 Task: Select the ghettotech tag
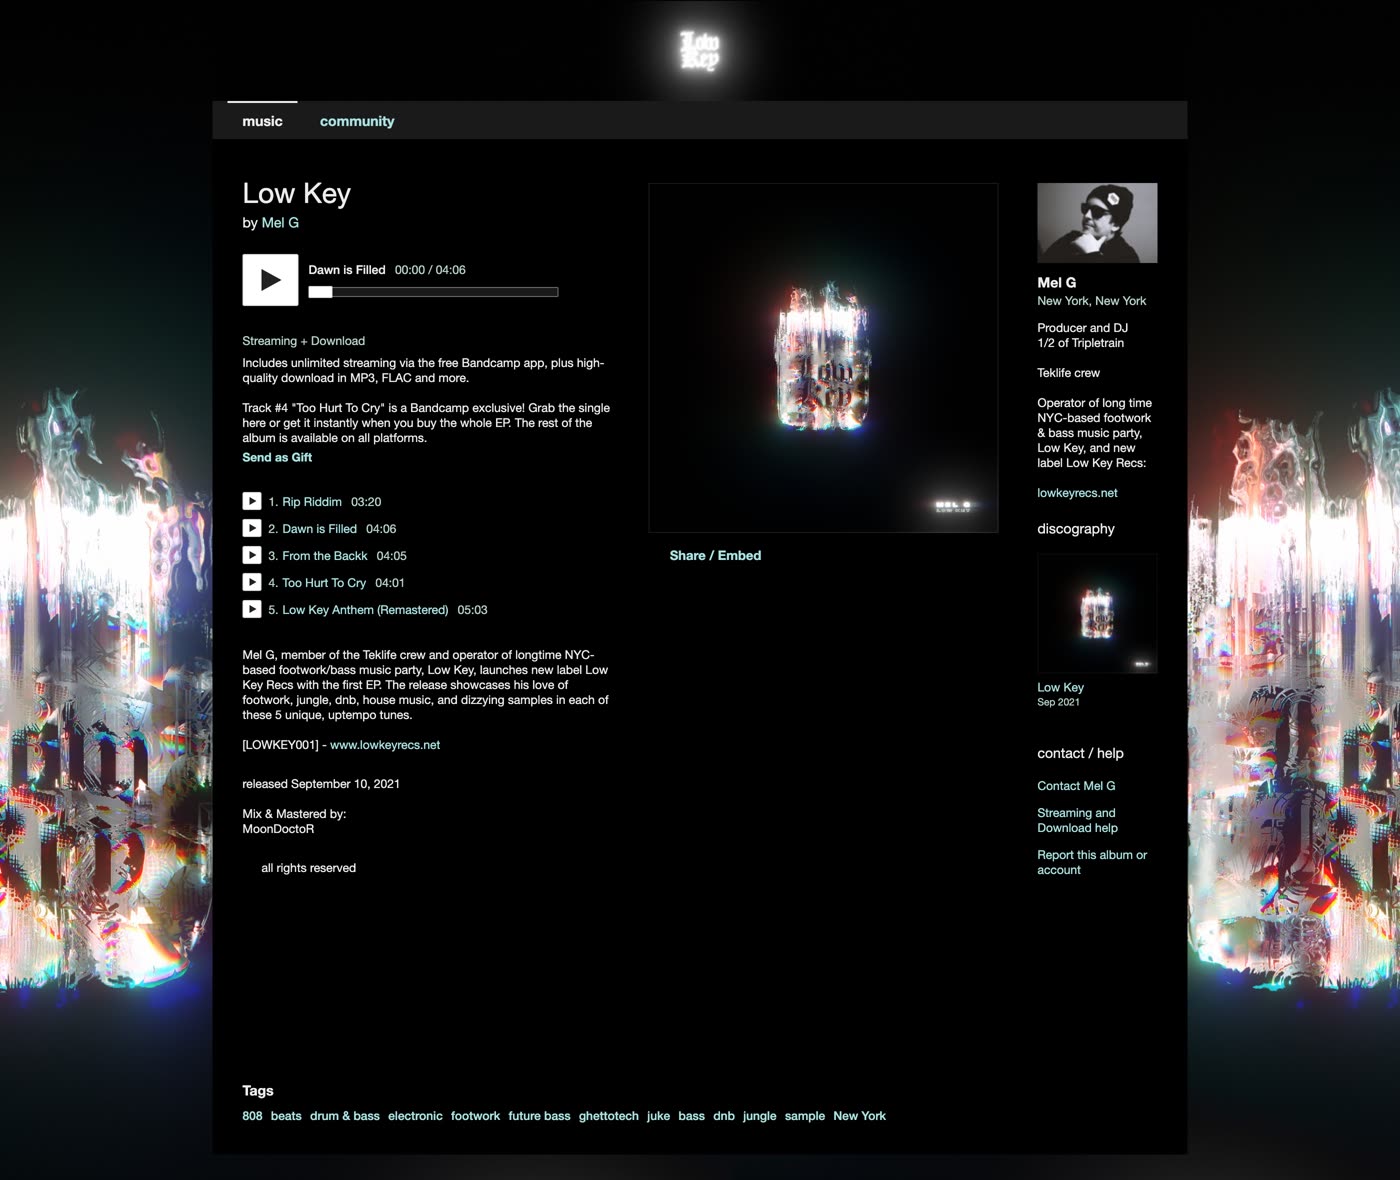(x=608, y=1116)
